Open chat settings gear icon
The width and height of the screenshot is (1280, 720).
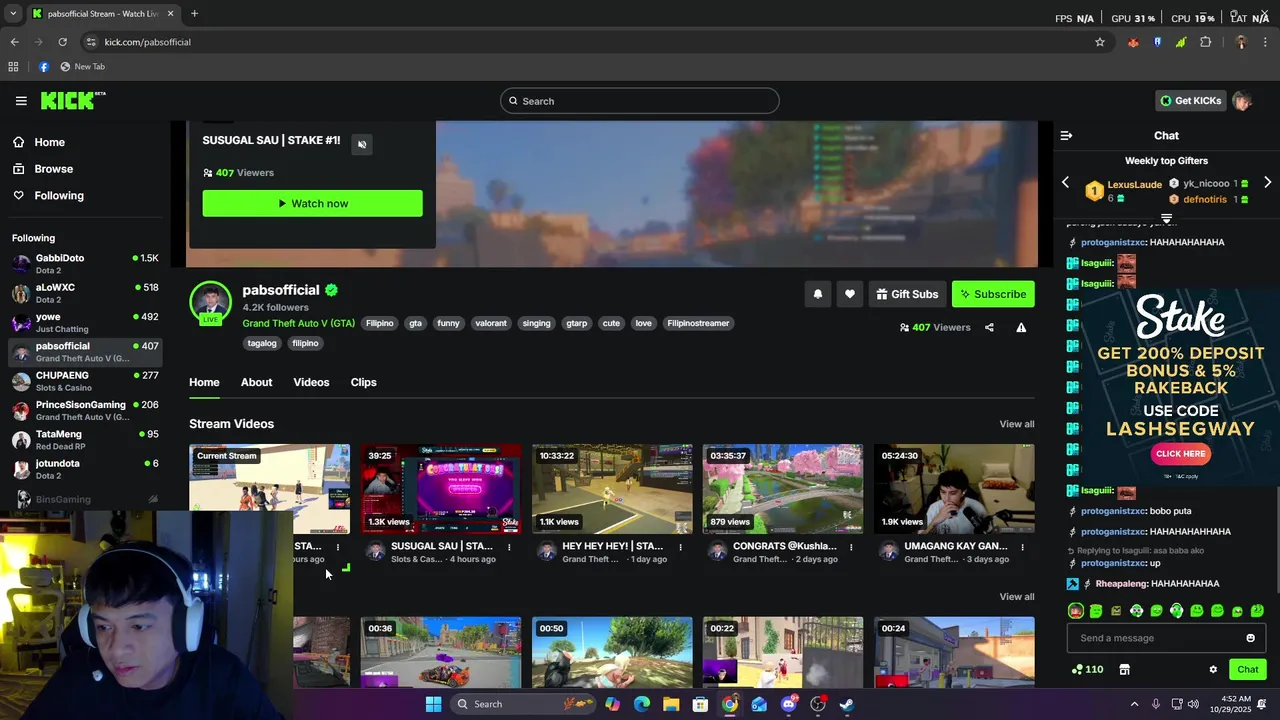[1213, 669]
